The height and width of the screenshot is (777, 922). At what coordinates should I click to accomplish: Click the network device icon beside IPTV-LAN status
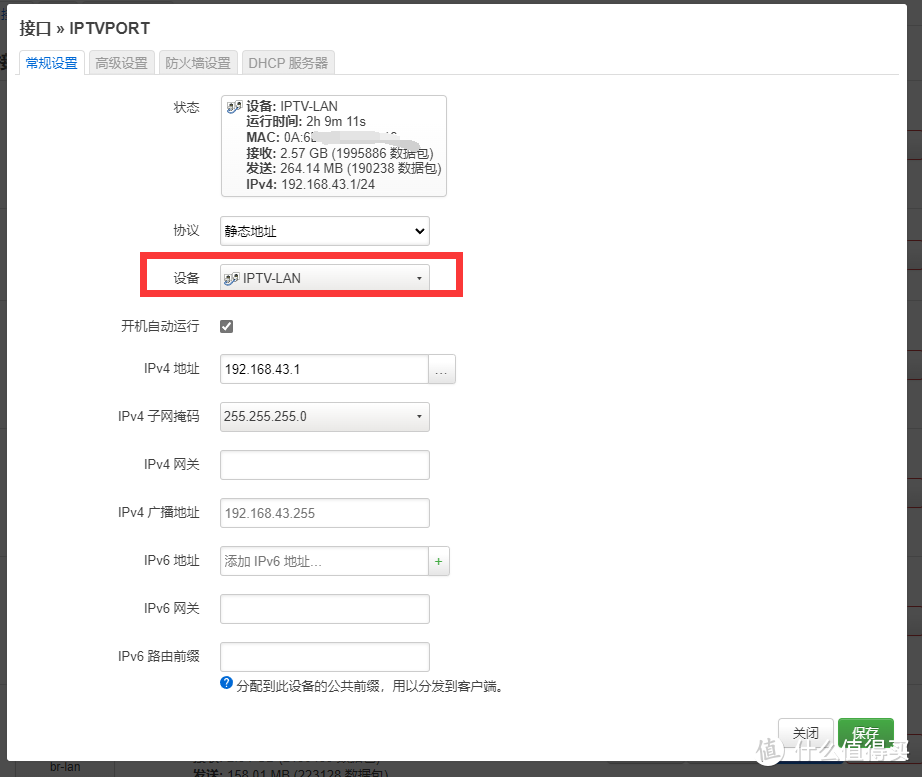[233, 106]
